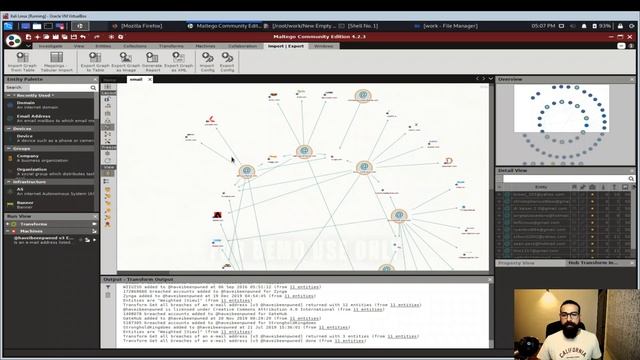
Task: Collapse the Infrastructure palette section
Action: coord(9,182)
